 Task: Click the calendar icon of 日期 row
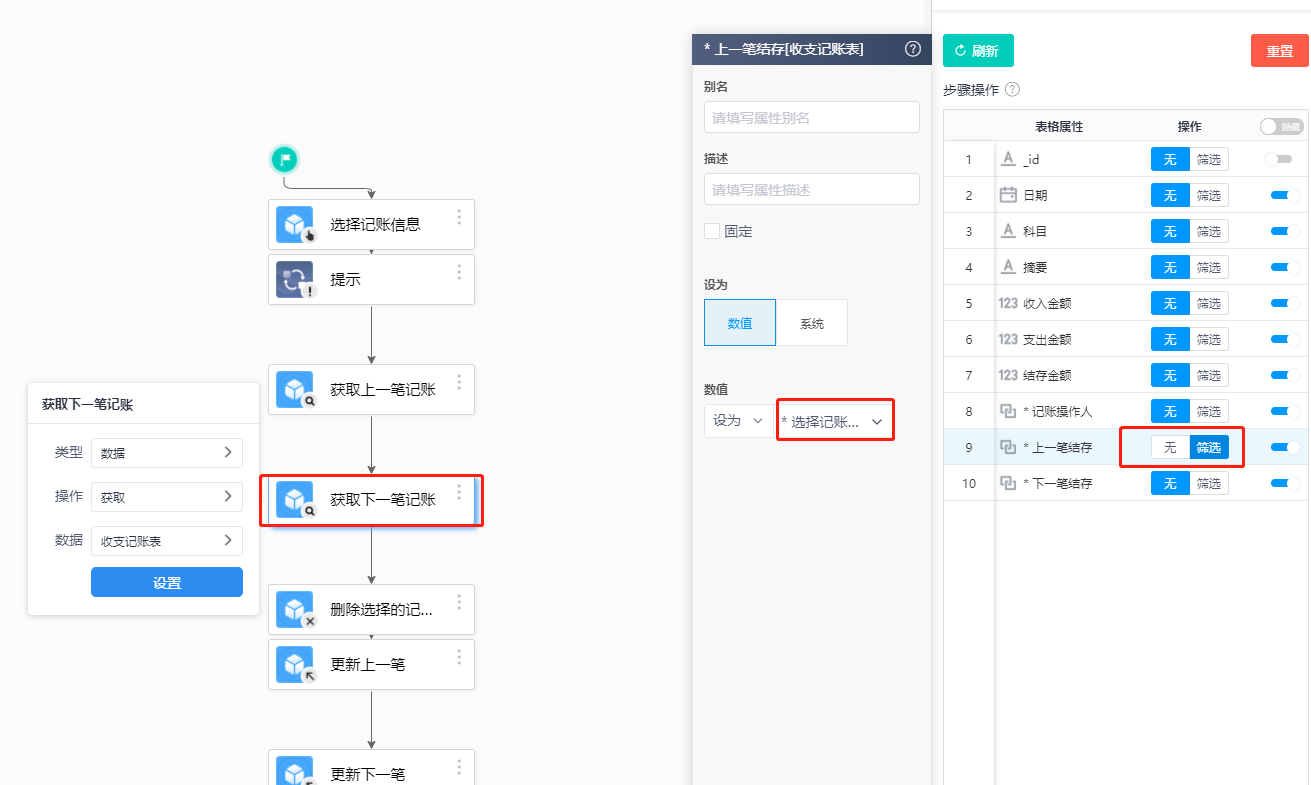(1008, 195)
